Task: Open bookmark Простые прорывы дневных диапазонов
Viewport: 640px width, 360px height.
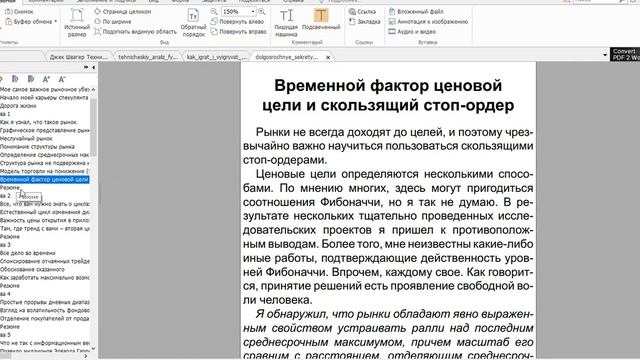Action: [x=44, y=302]
